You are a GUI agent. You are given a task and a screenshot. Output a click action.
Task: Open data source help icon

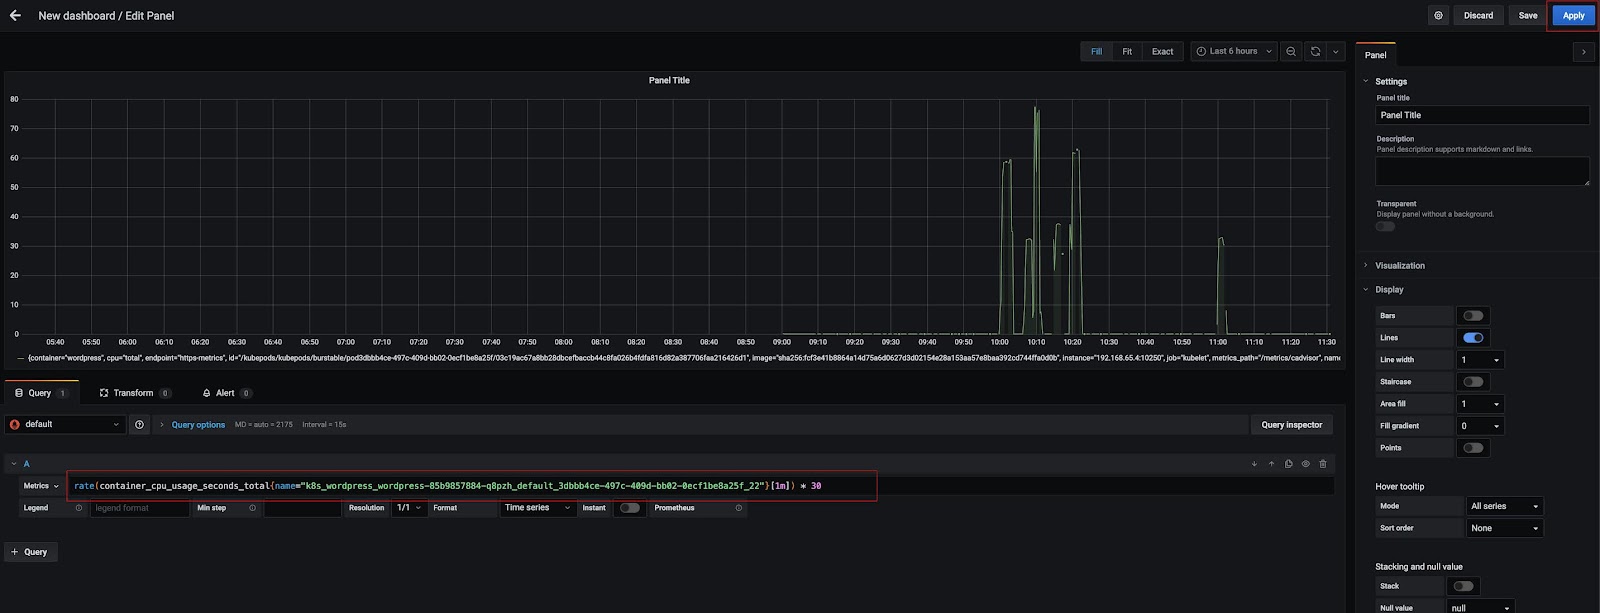139,425
